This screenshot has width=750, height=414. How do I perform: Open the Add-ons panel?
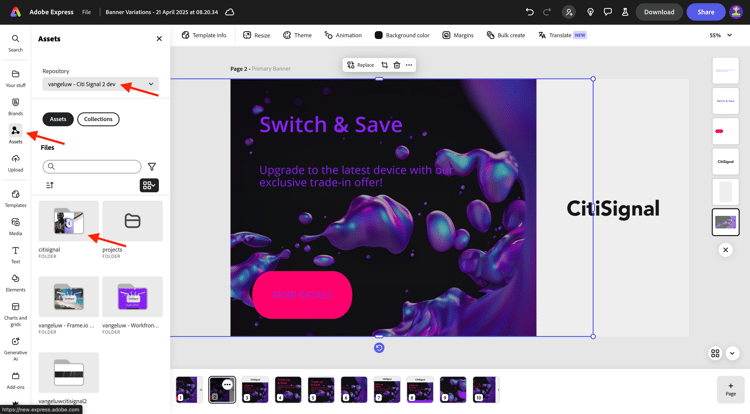[15, 380]
